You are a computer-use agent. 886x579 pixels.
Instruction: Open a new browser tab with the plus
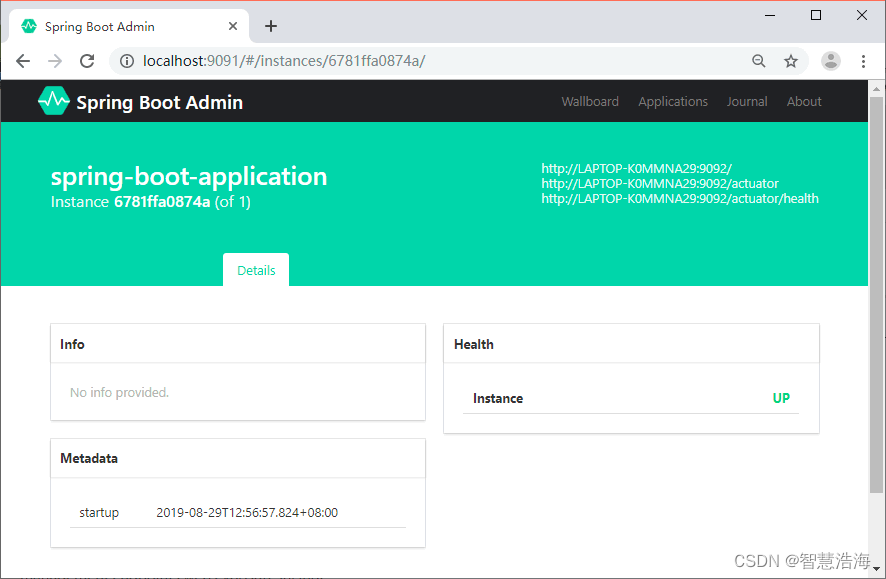(x=270, y=26)
